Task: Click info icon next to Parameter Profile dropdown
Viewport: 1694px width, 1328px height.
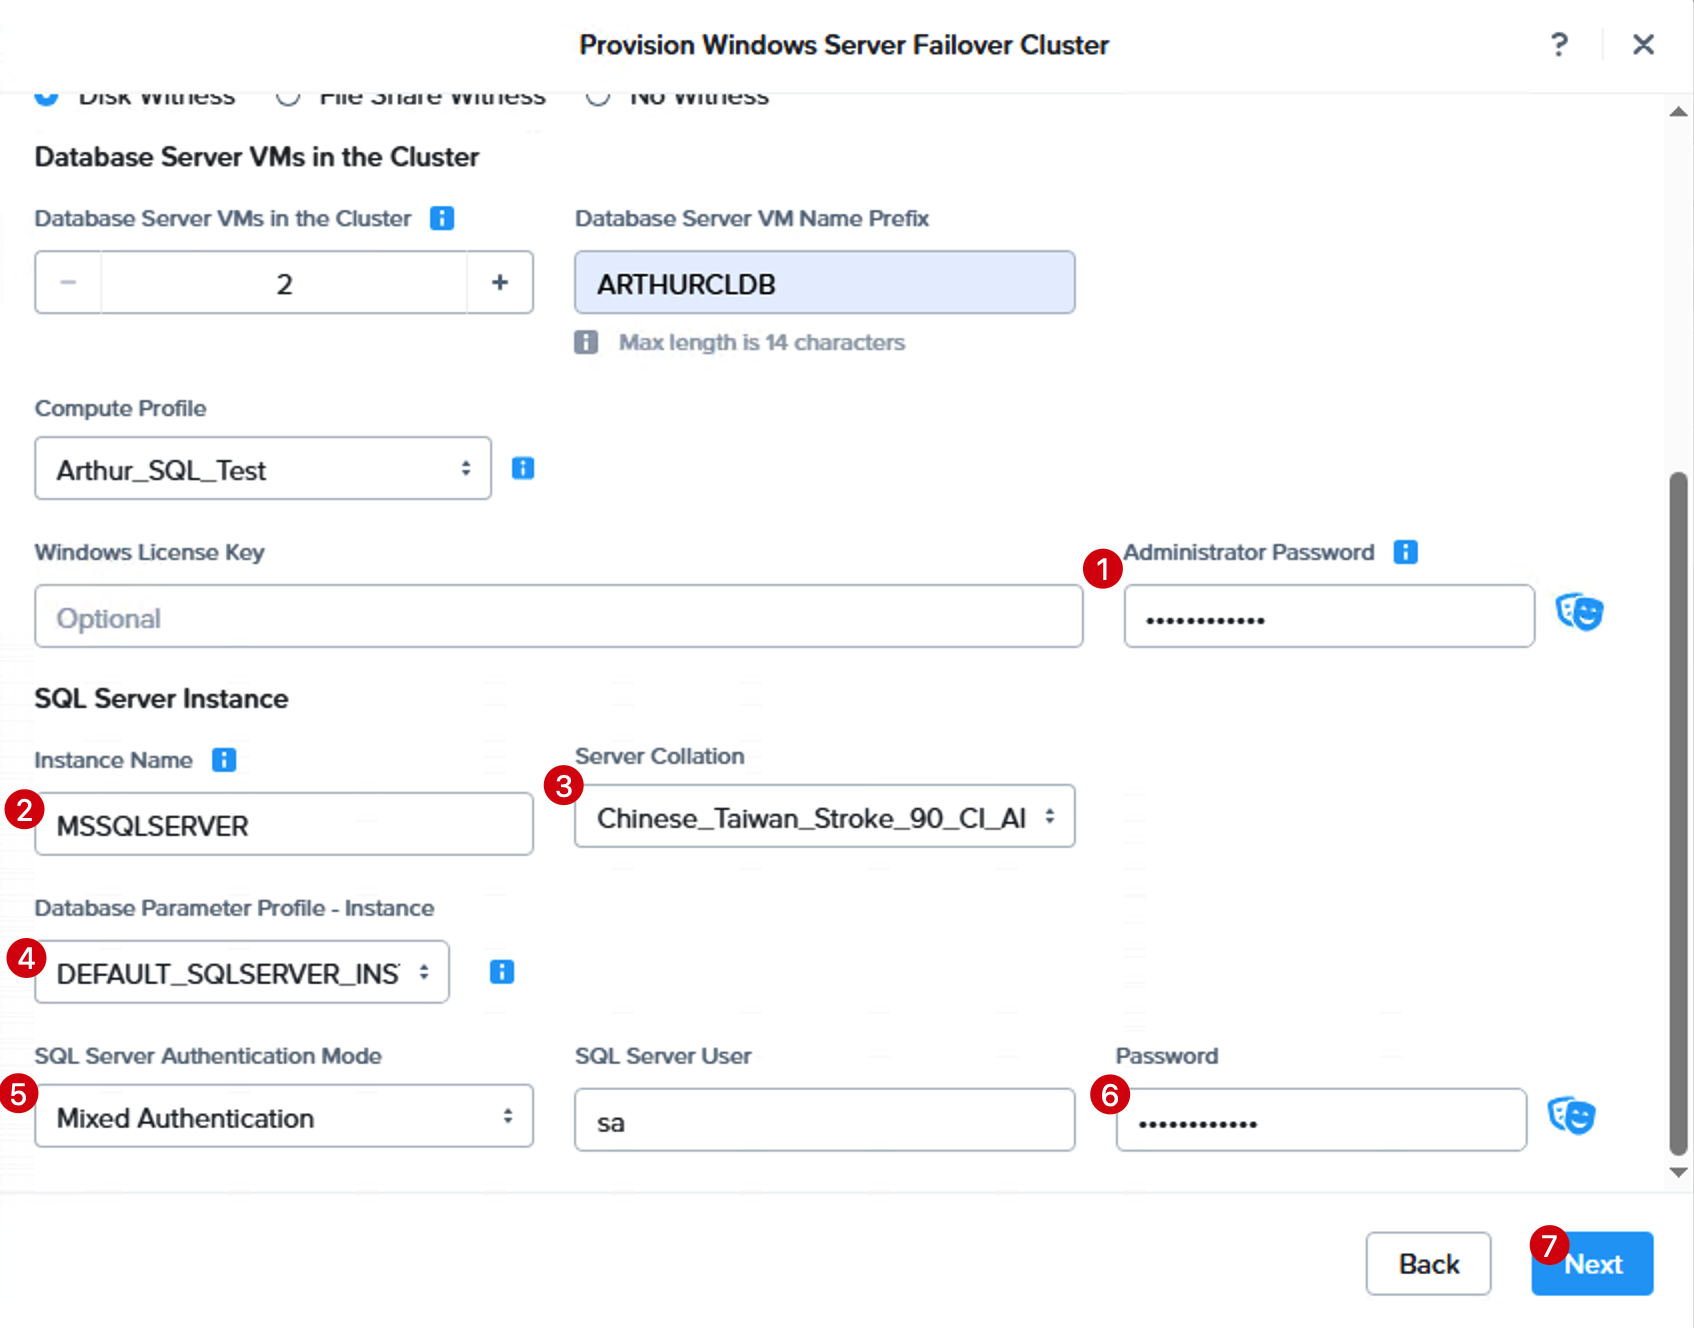Action: tap(502, 972)
